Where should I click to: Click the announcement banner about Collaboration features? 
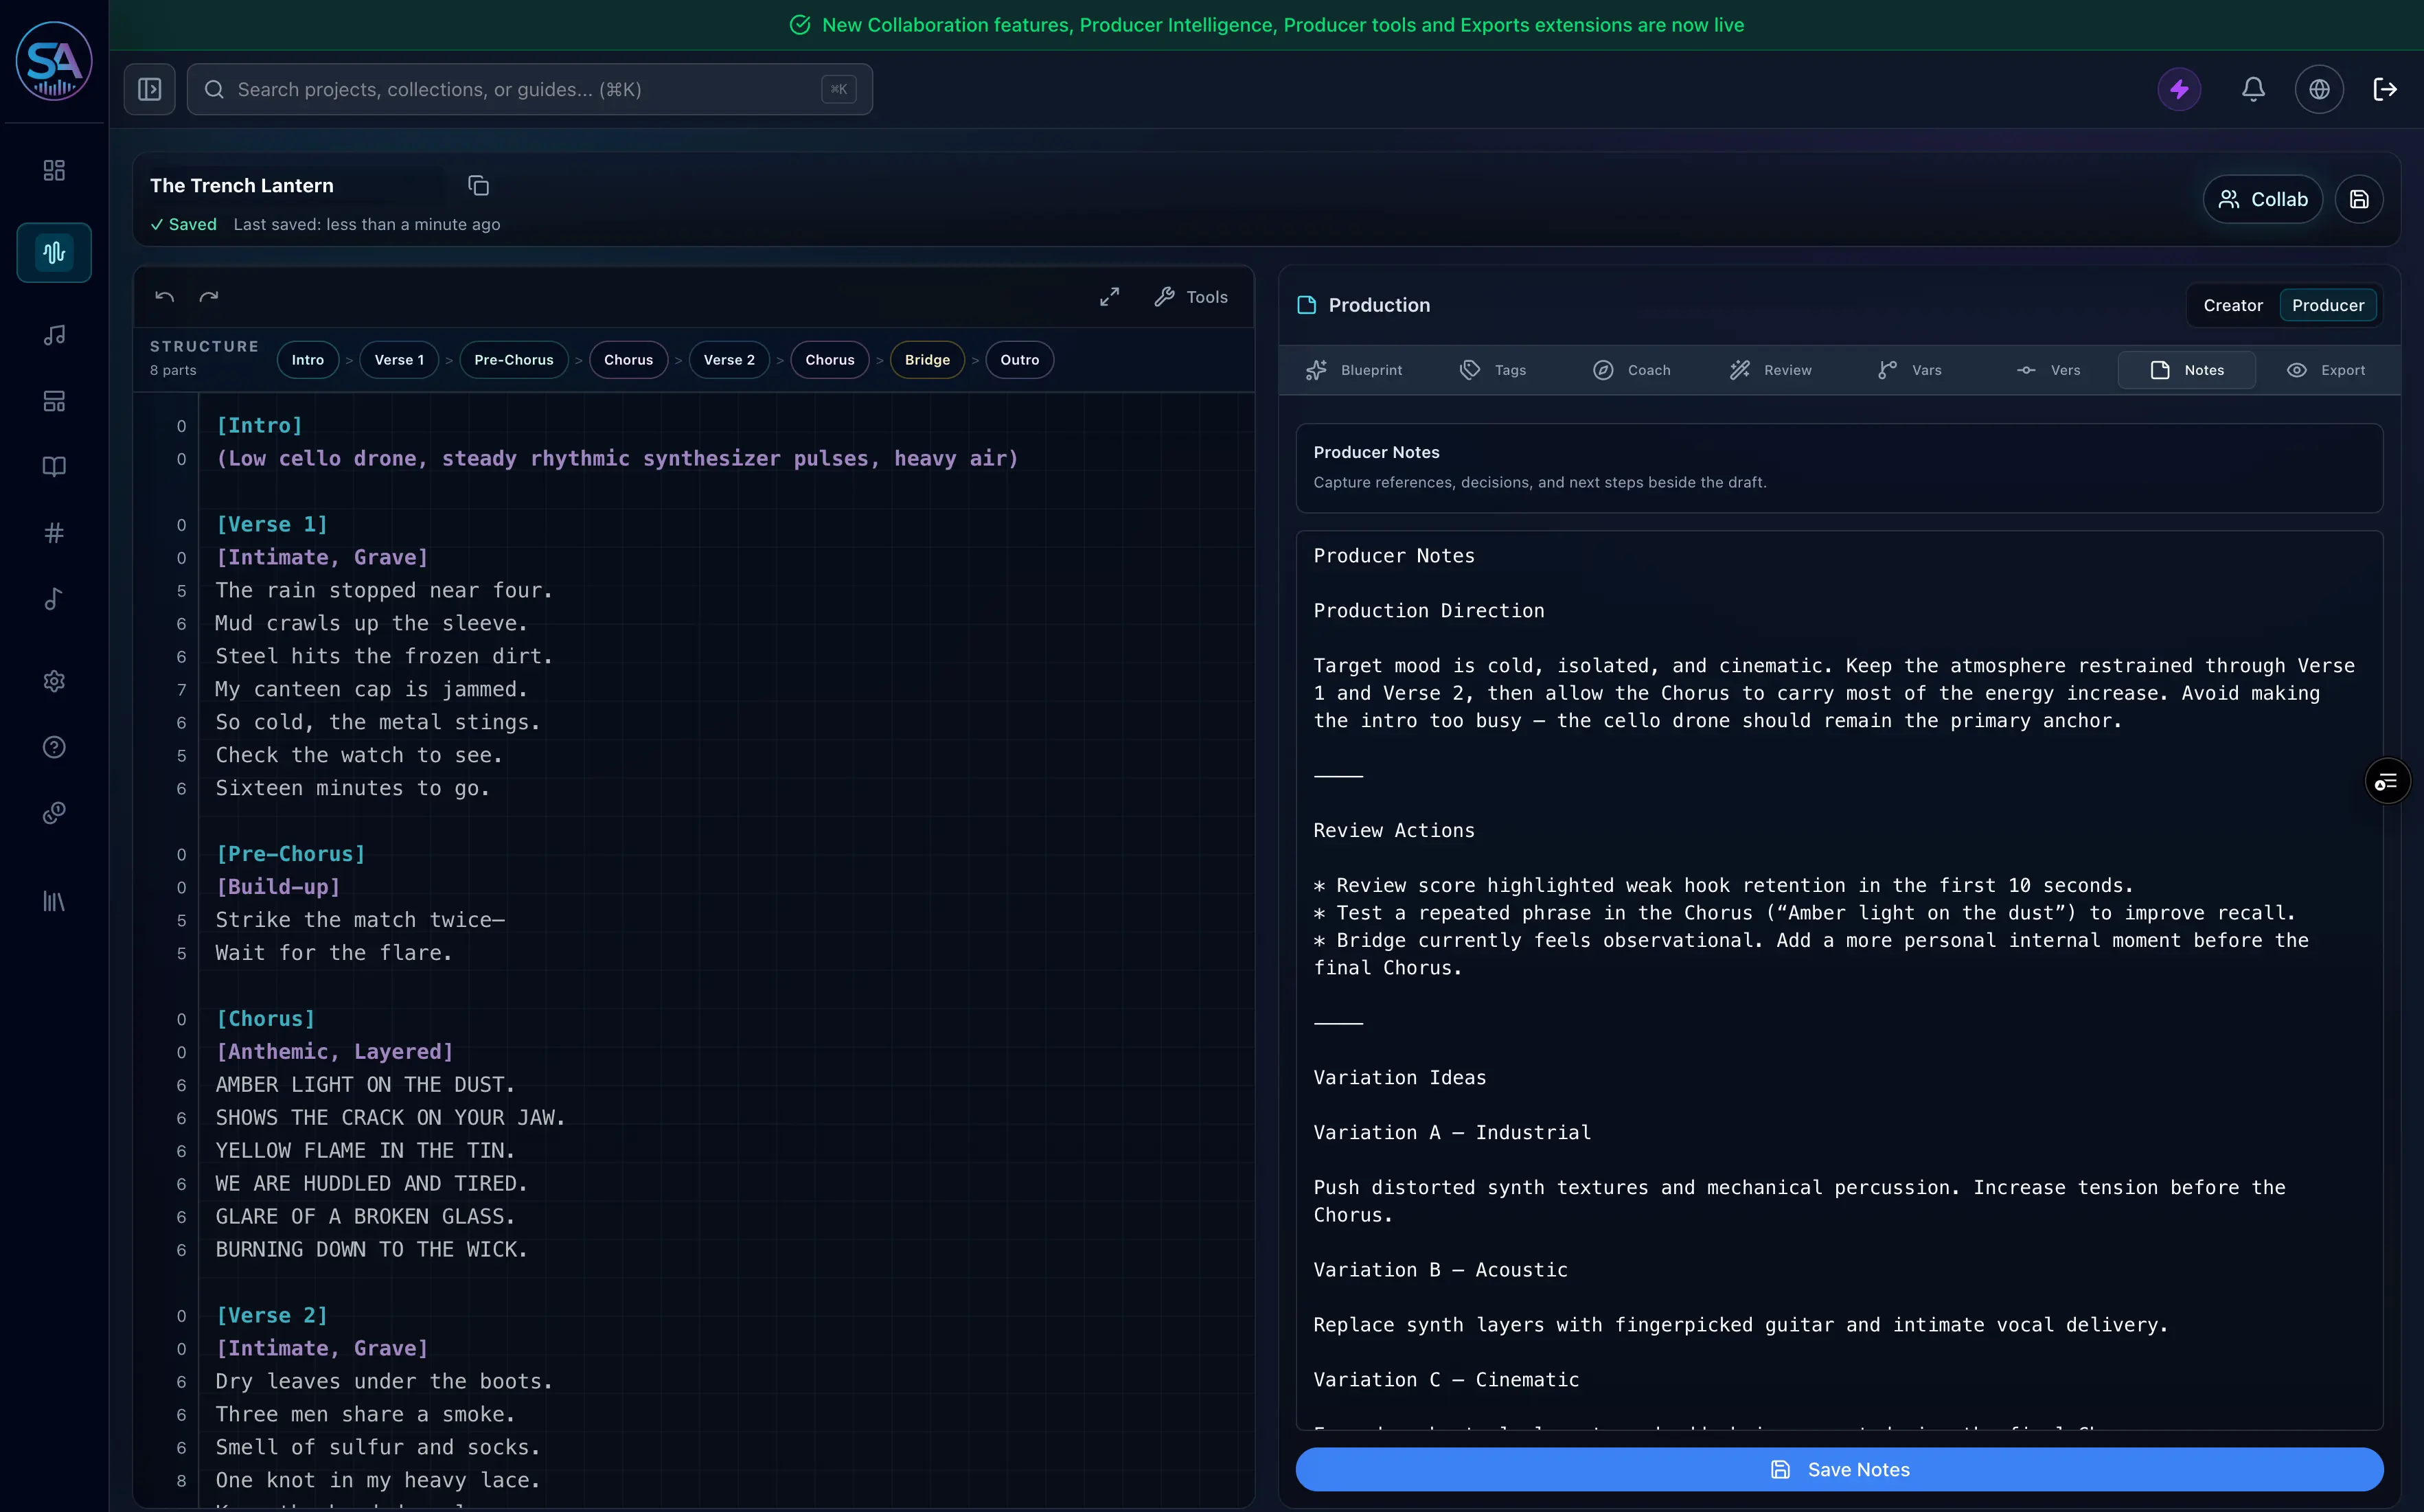click(x=1266, y=25)
